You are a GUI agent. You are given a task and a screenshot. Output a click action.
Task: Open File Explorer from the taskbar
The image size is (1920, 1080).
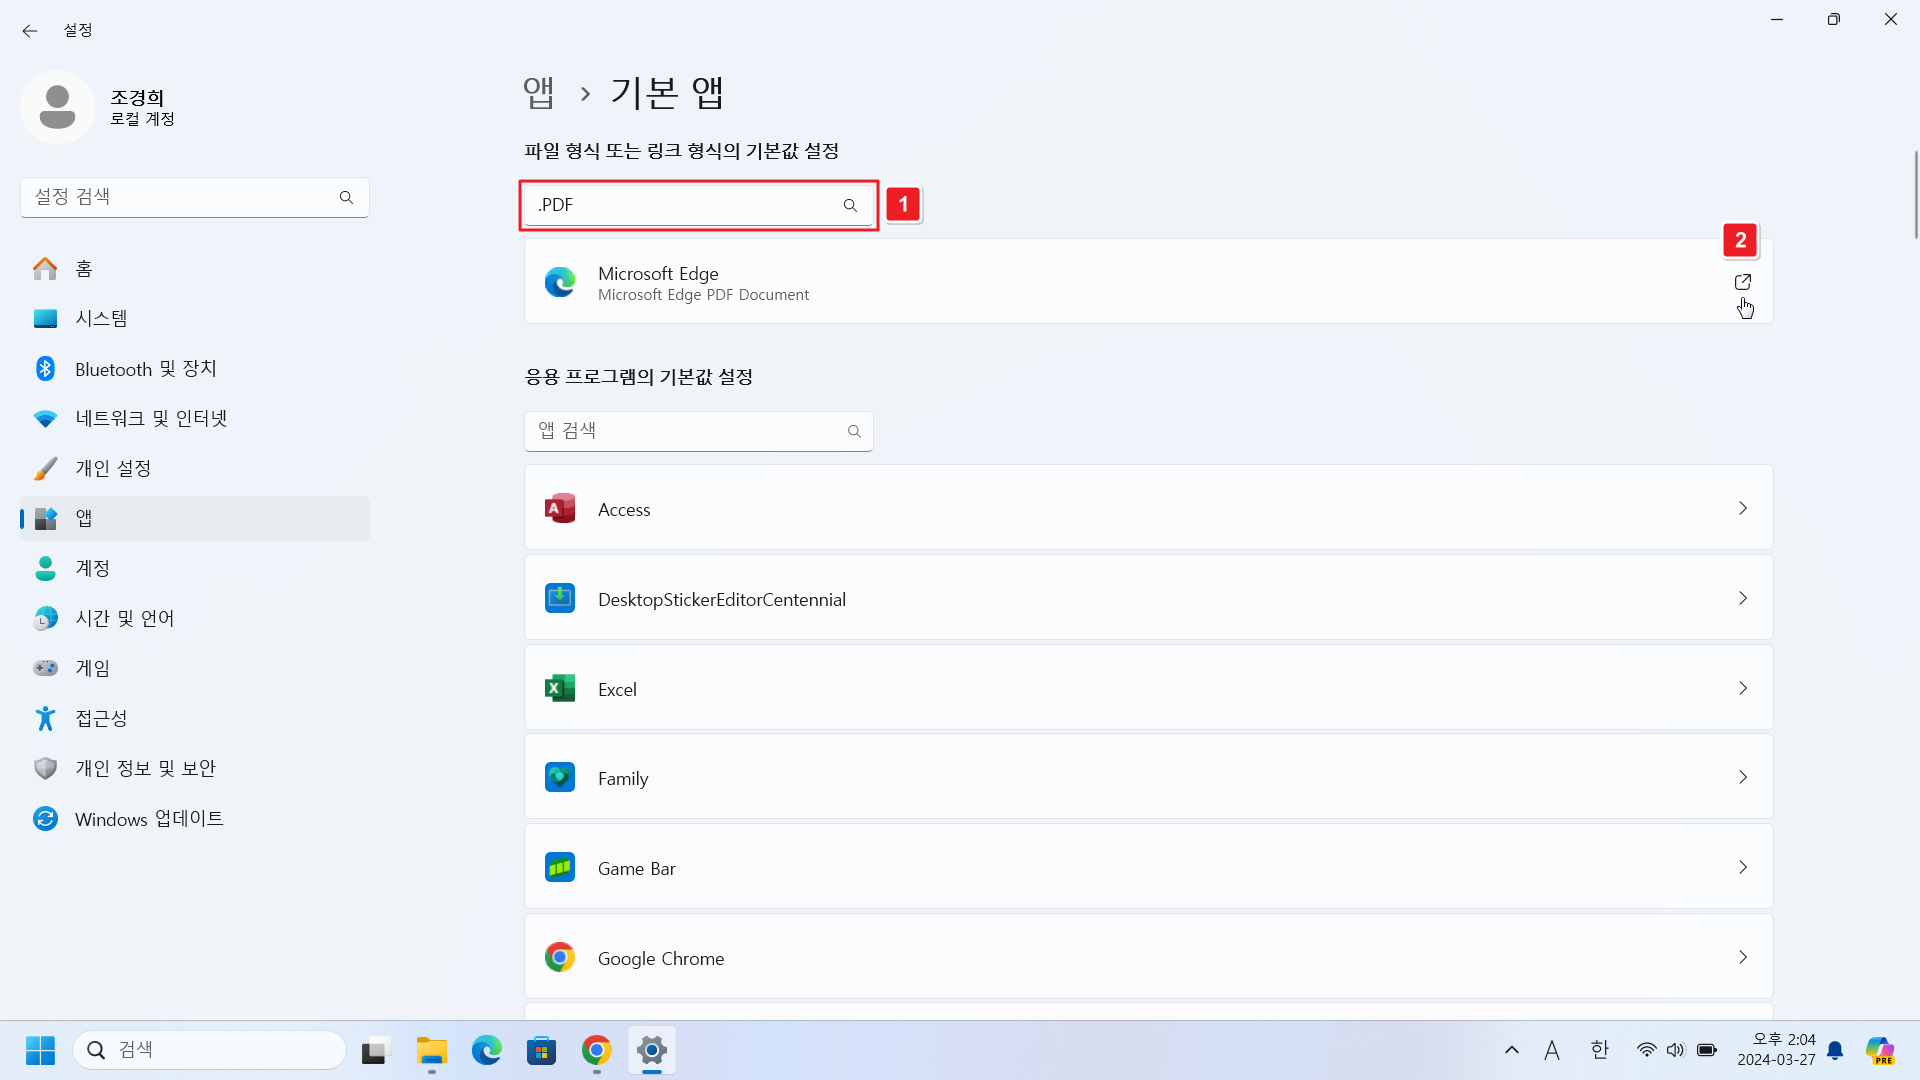tap(432, 1050)
